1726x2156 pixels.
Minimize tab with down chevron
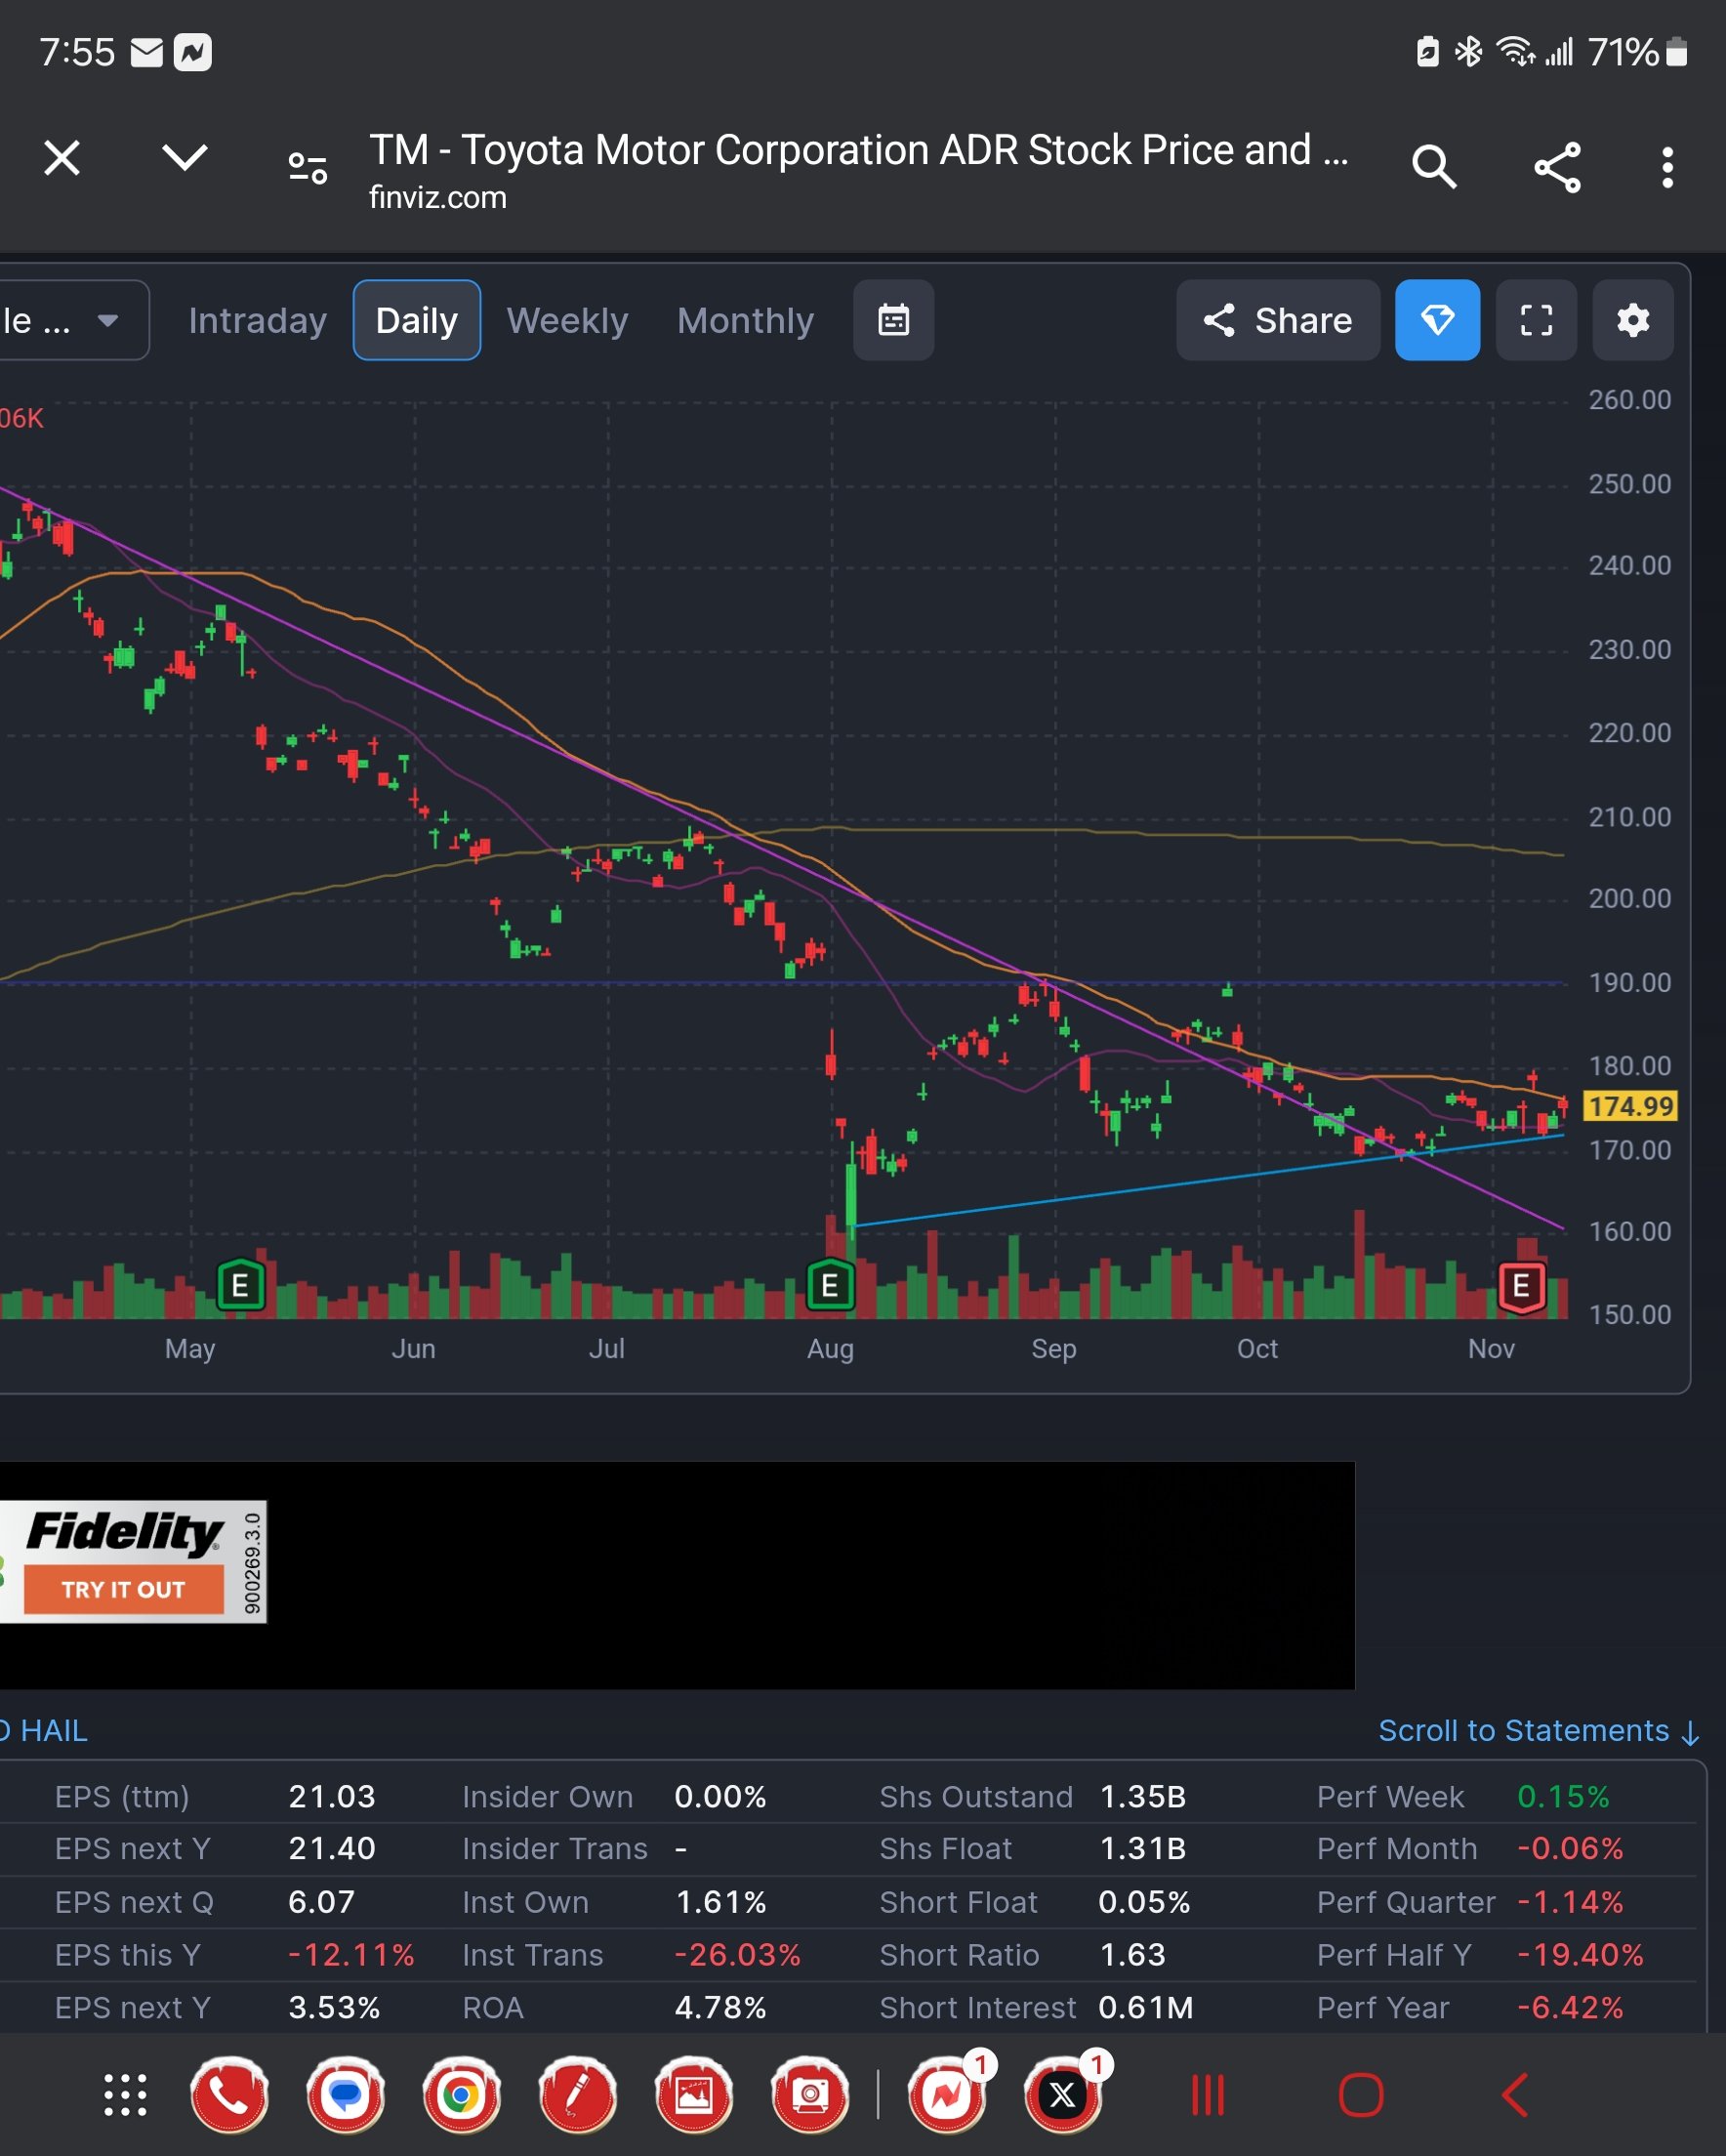click(185, 157)
